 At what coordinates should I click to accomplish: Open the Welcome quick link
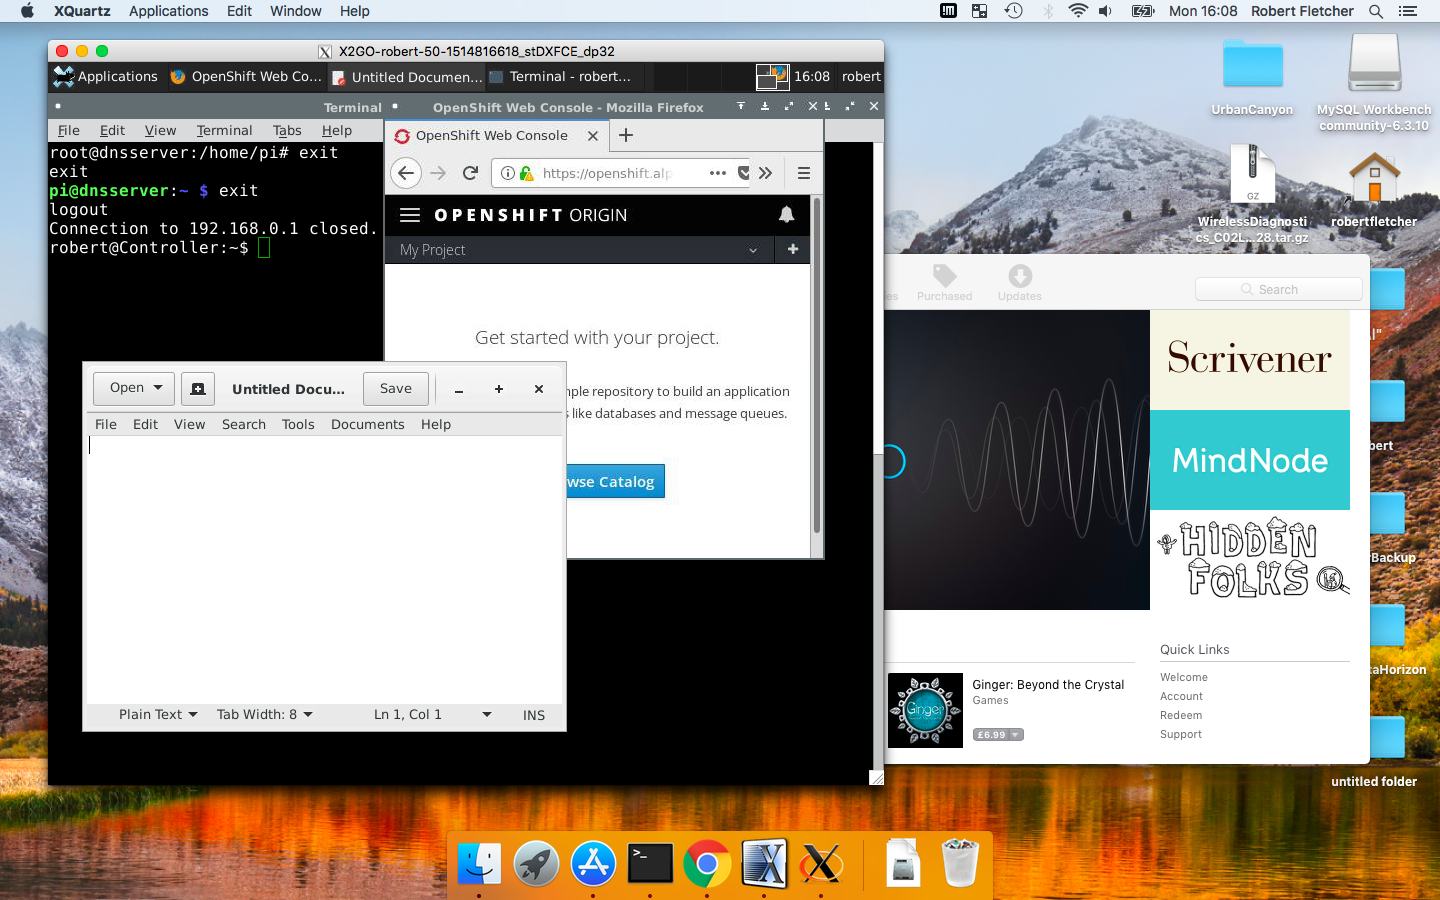(x=1184, y=677)
